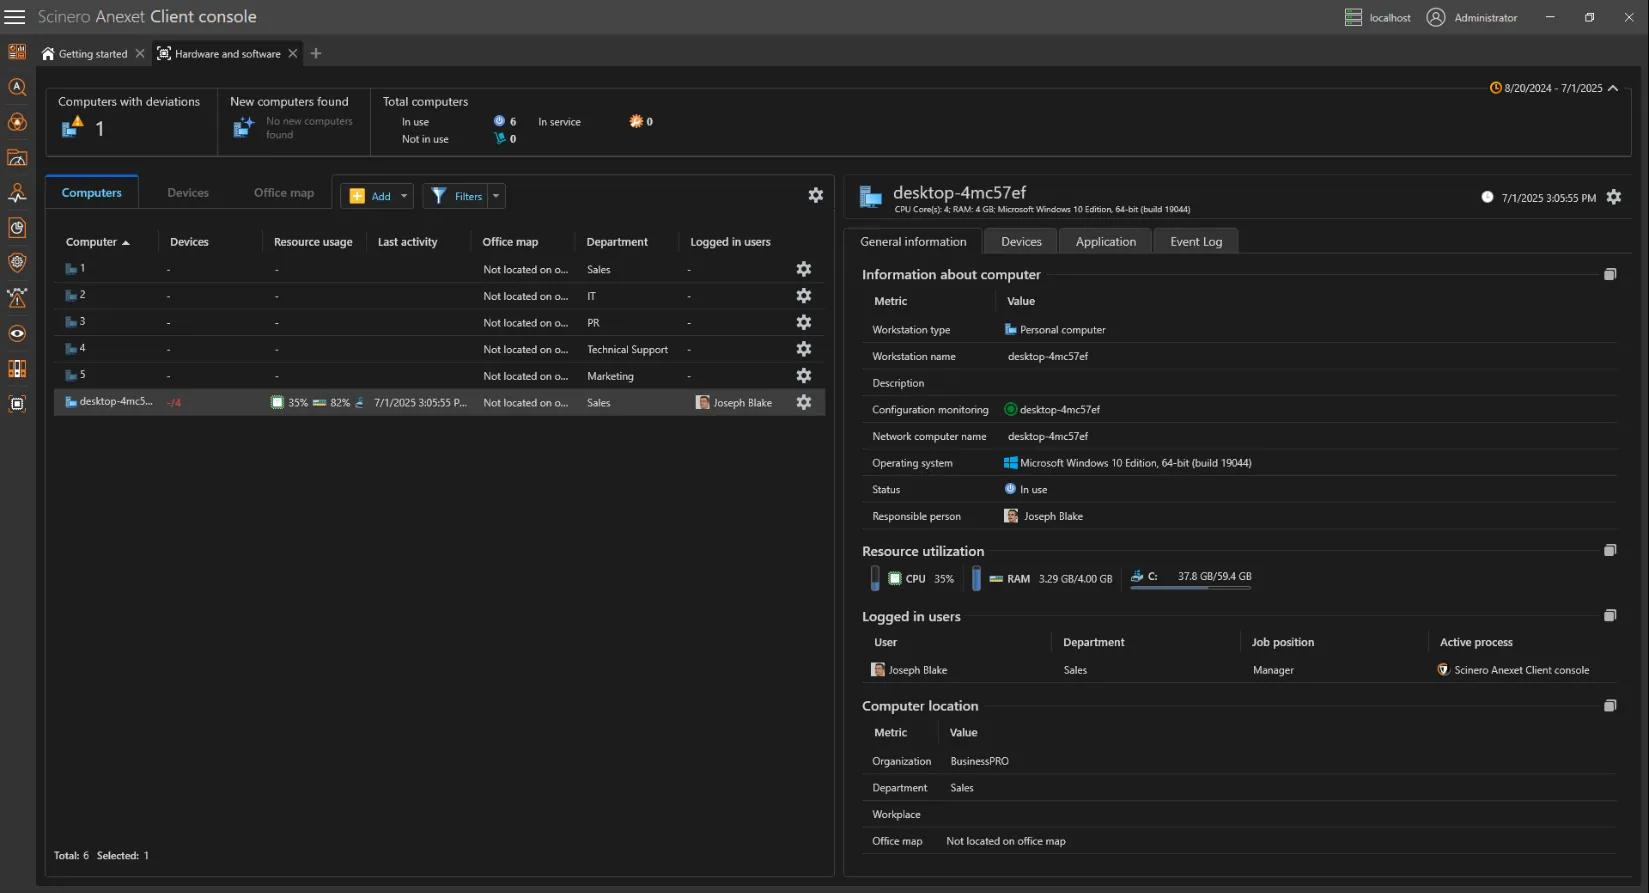Switch to the Office map tab

pyautogui.click(x=284, y=192)
